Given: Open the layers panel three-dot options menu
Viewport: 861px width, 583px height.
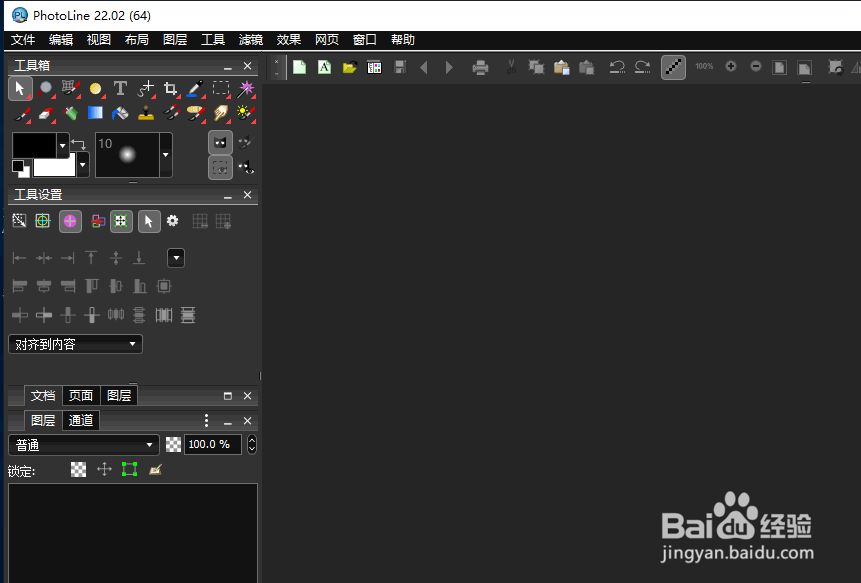Looking at the screenshot, I should pos(206,421).
